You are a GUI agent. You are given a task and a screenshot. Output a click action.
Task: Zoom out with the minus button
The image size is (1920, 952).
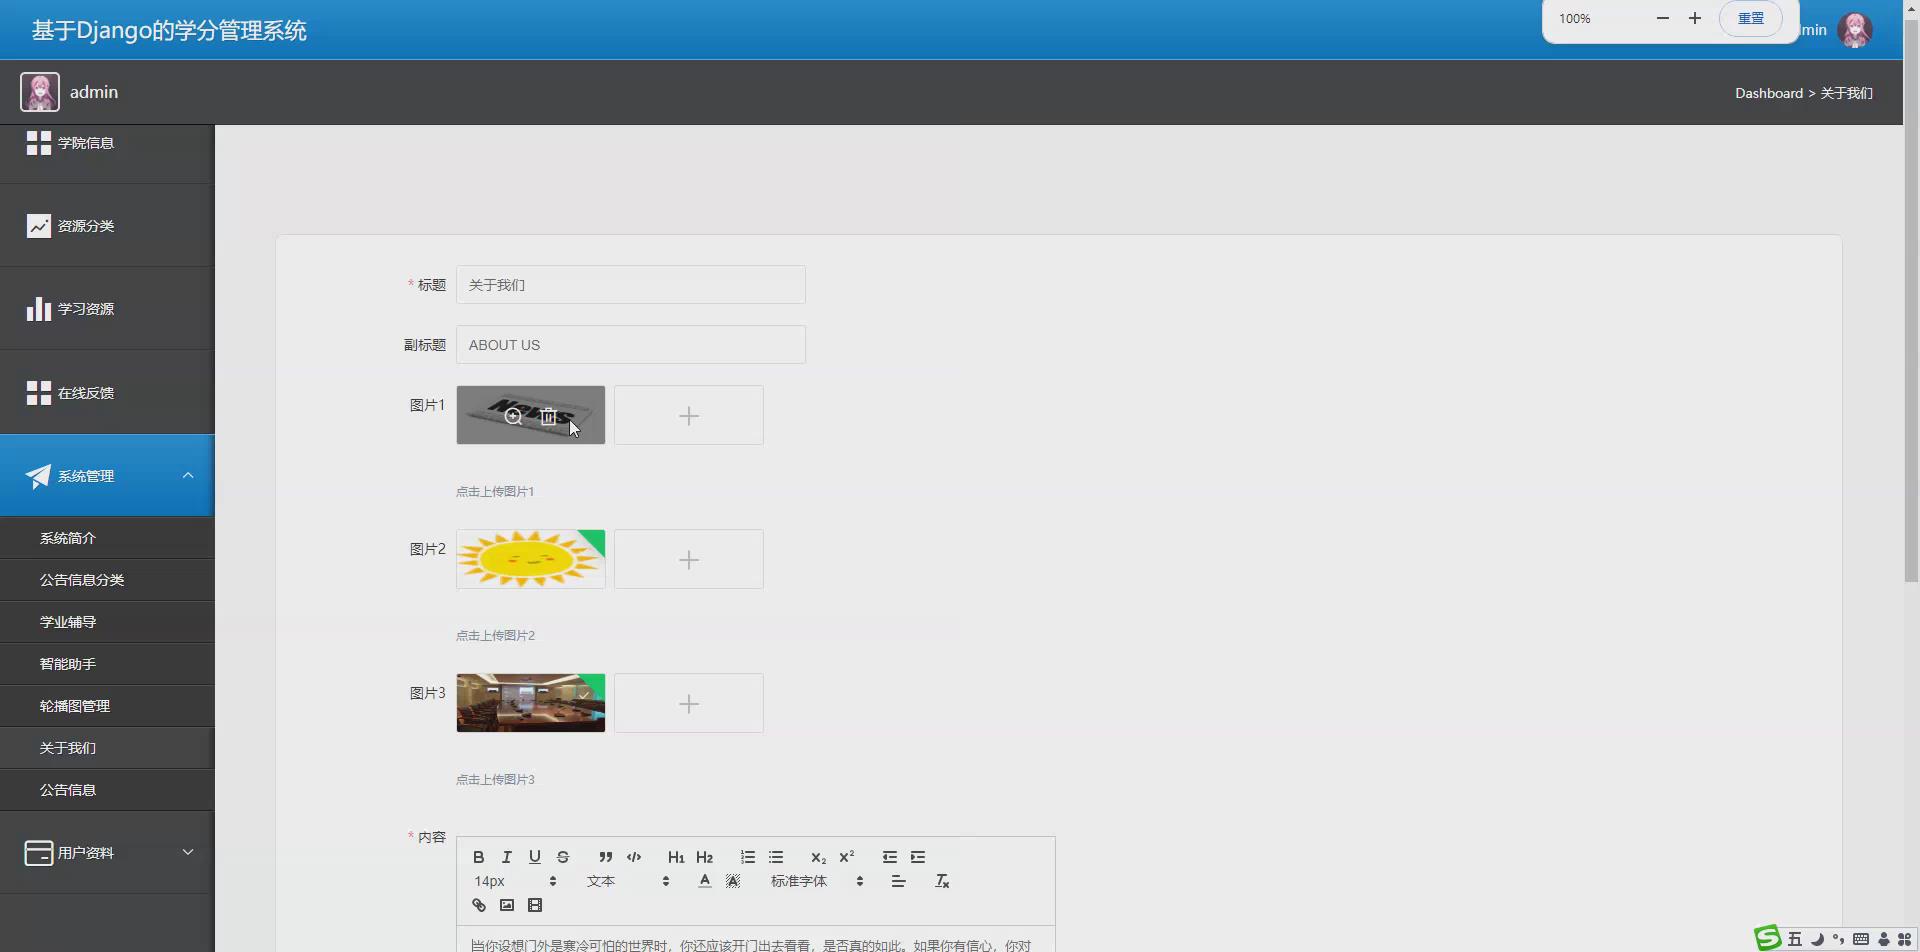[1662, 18]
